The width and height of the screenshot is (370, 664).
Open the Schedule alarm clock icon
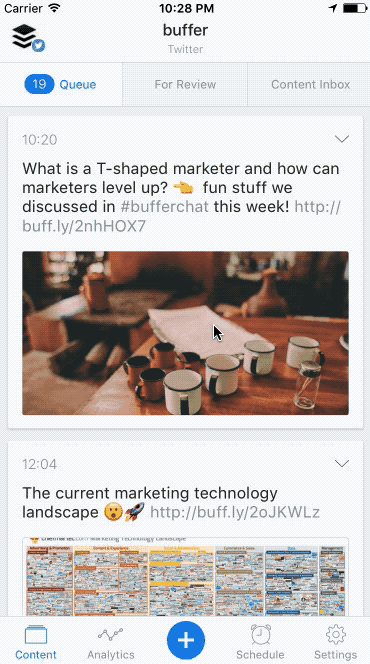coord(261,635)
